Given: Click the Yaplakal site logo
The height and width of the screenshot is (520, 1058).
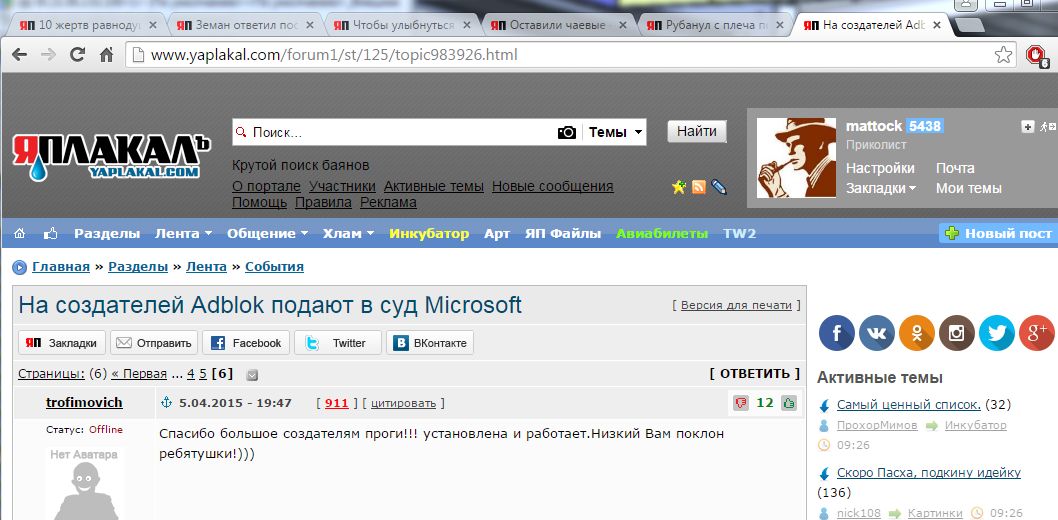Looking at the screenshot, I should click(111, 156).
